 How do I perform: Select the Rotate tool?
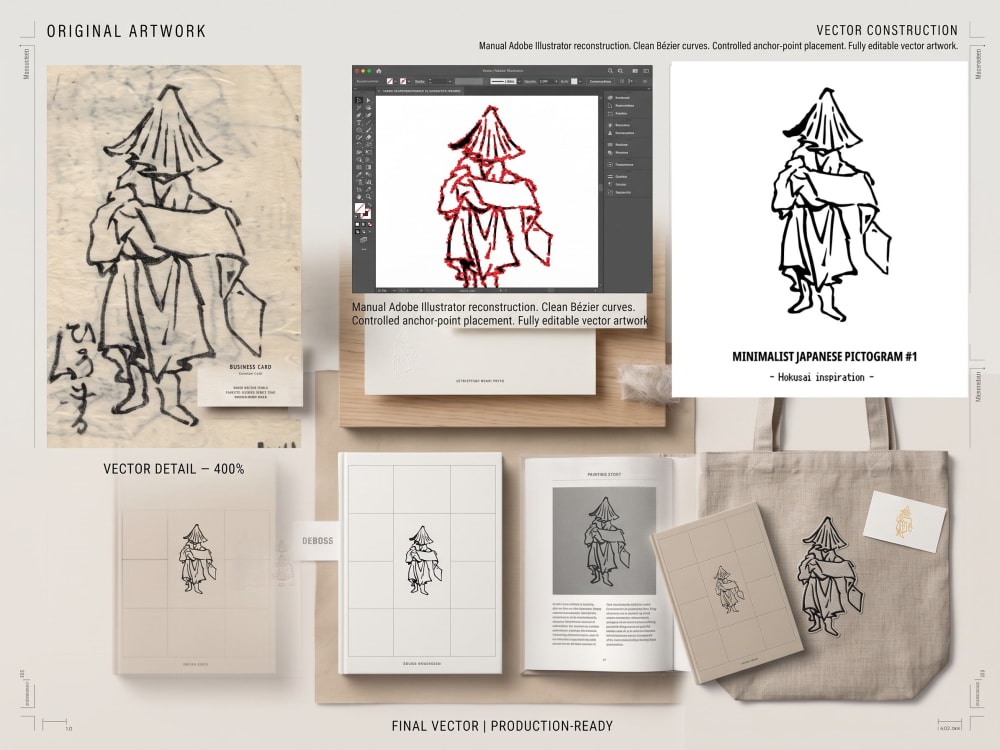pyautogui.click(x=358, y=145)
